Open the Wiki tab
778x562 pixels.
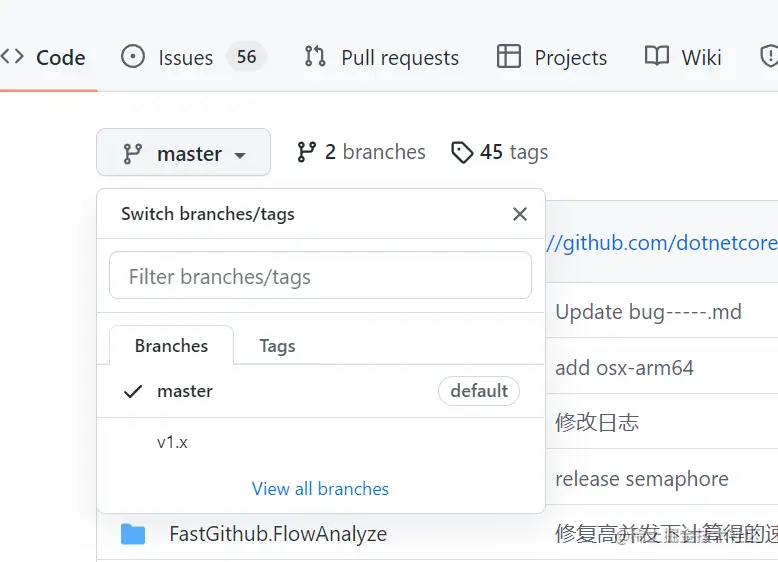pos(683,58)
